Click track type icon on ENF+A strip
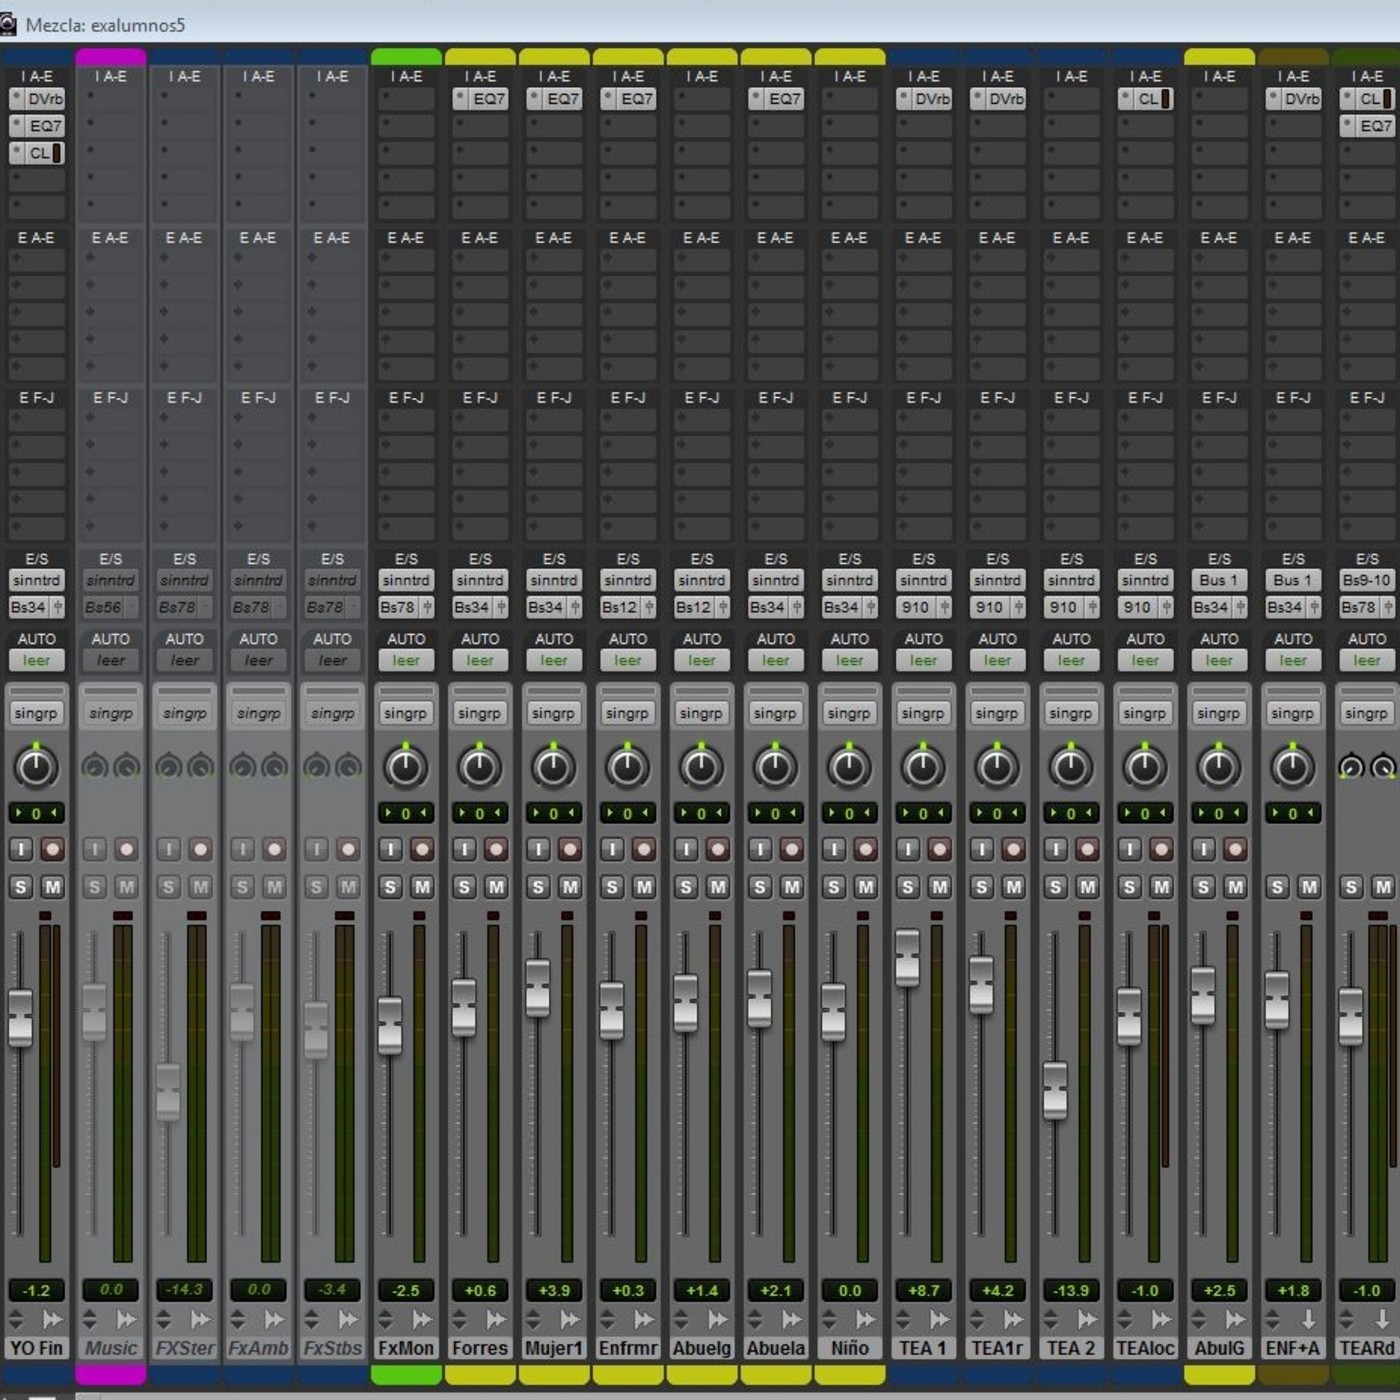The image size is (1400, 1400). [1309, 1320]
